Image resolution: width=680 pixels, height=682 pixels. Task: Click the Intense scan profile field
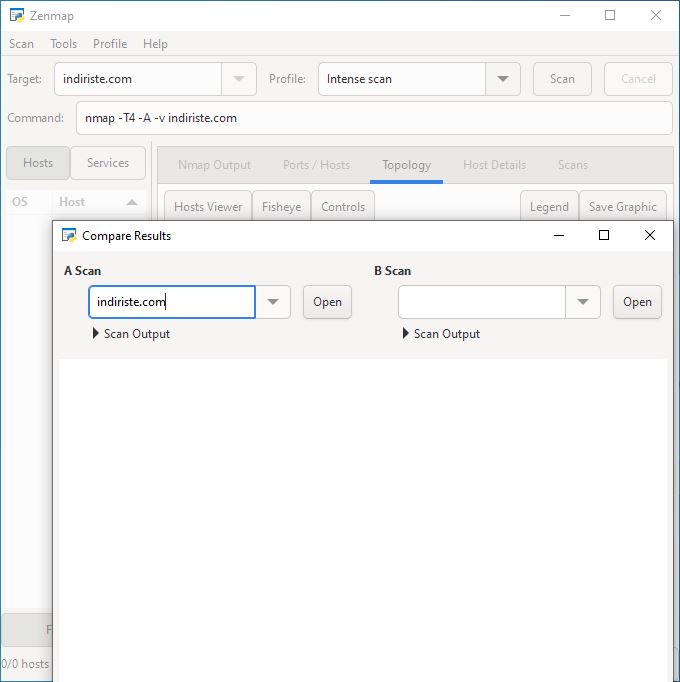pyautogui.click(x=402, y=79)
